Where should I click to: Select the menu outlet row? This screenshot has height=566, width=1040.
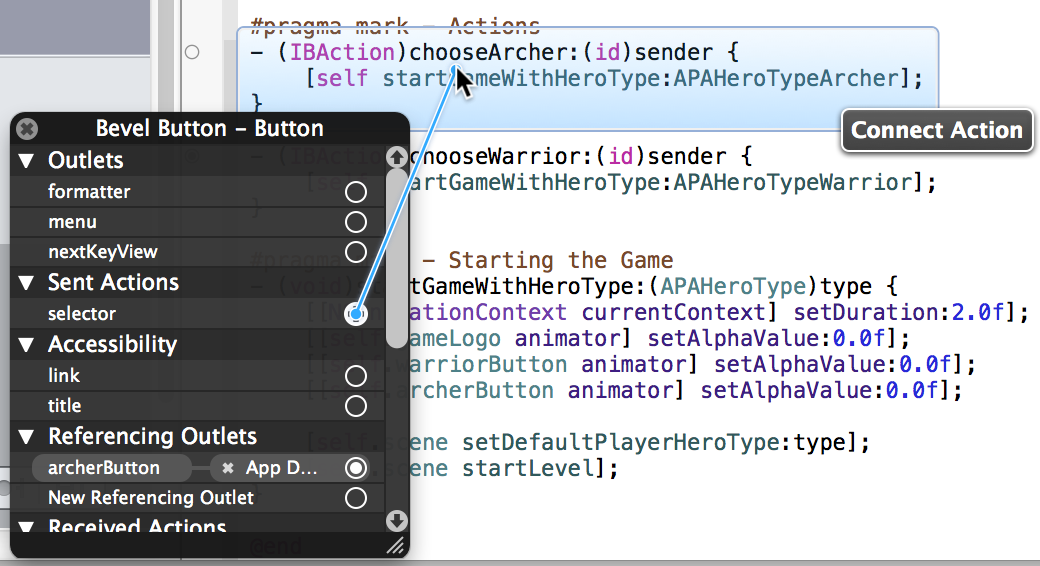[198, 222]
